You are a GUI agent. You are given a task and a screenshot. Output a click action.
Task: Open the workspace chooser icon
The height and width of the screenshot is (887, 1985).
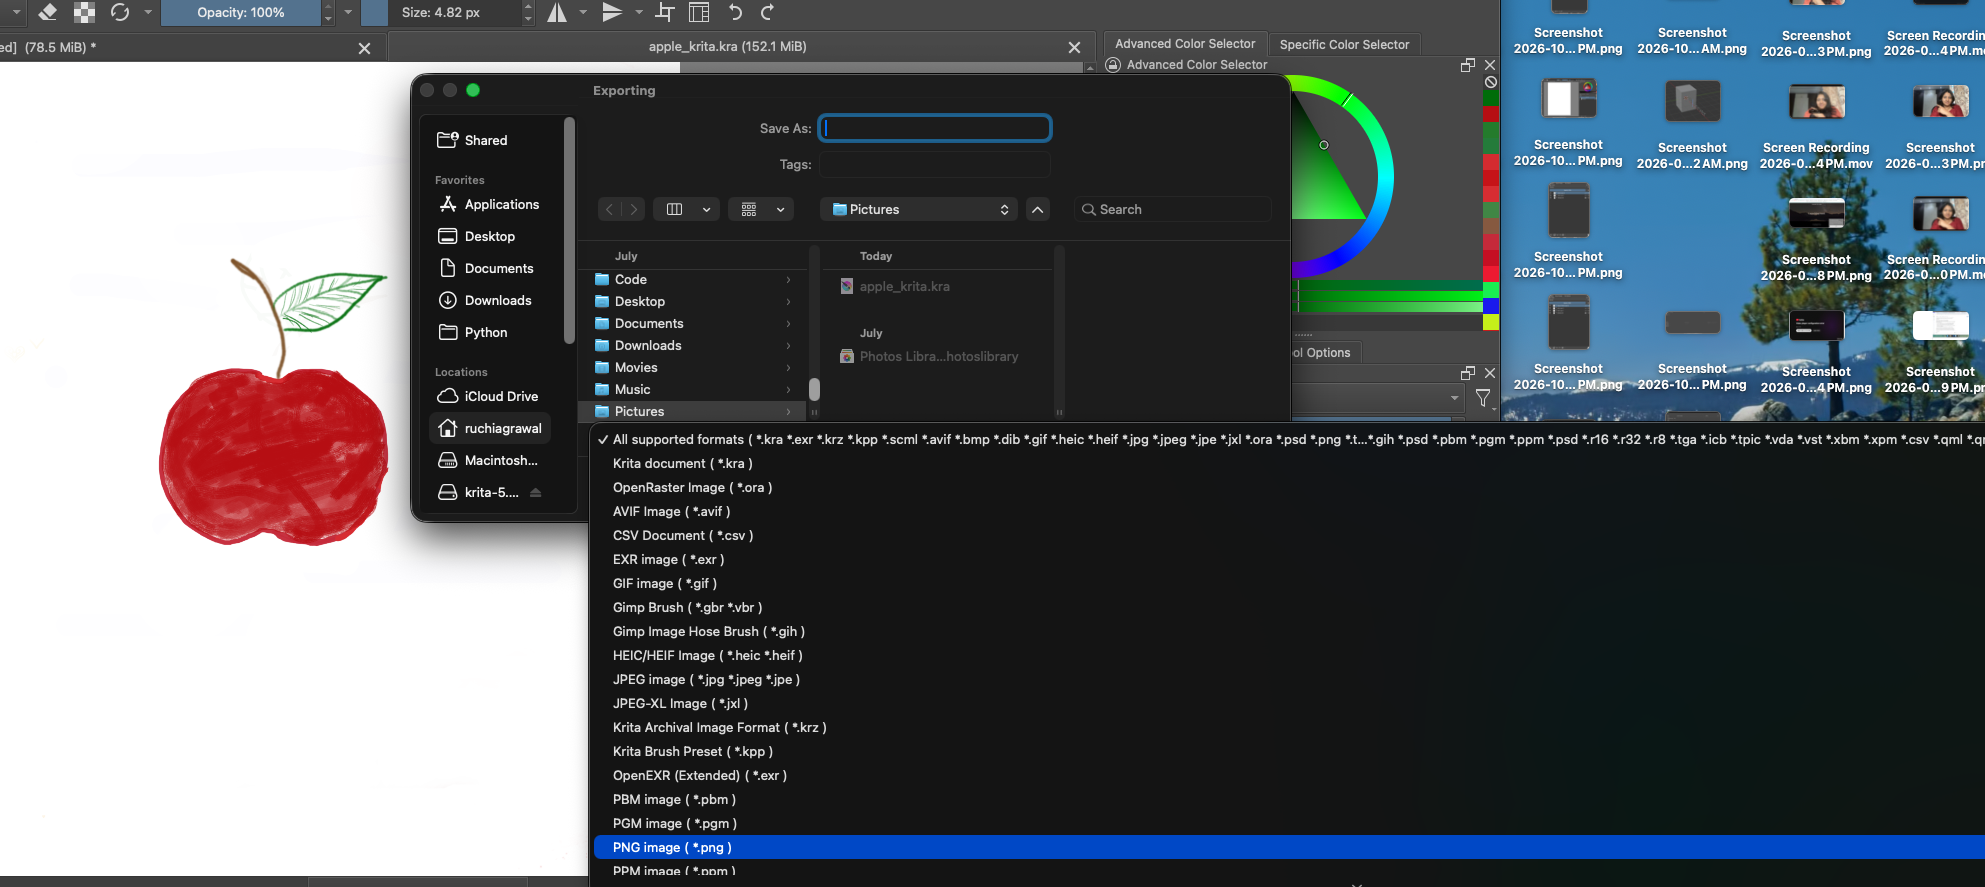(x=699, y=12)
